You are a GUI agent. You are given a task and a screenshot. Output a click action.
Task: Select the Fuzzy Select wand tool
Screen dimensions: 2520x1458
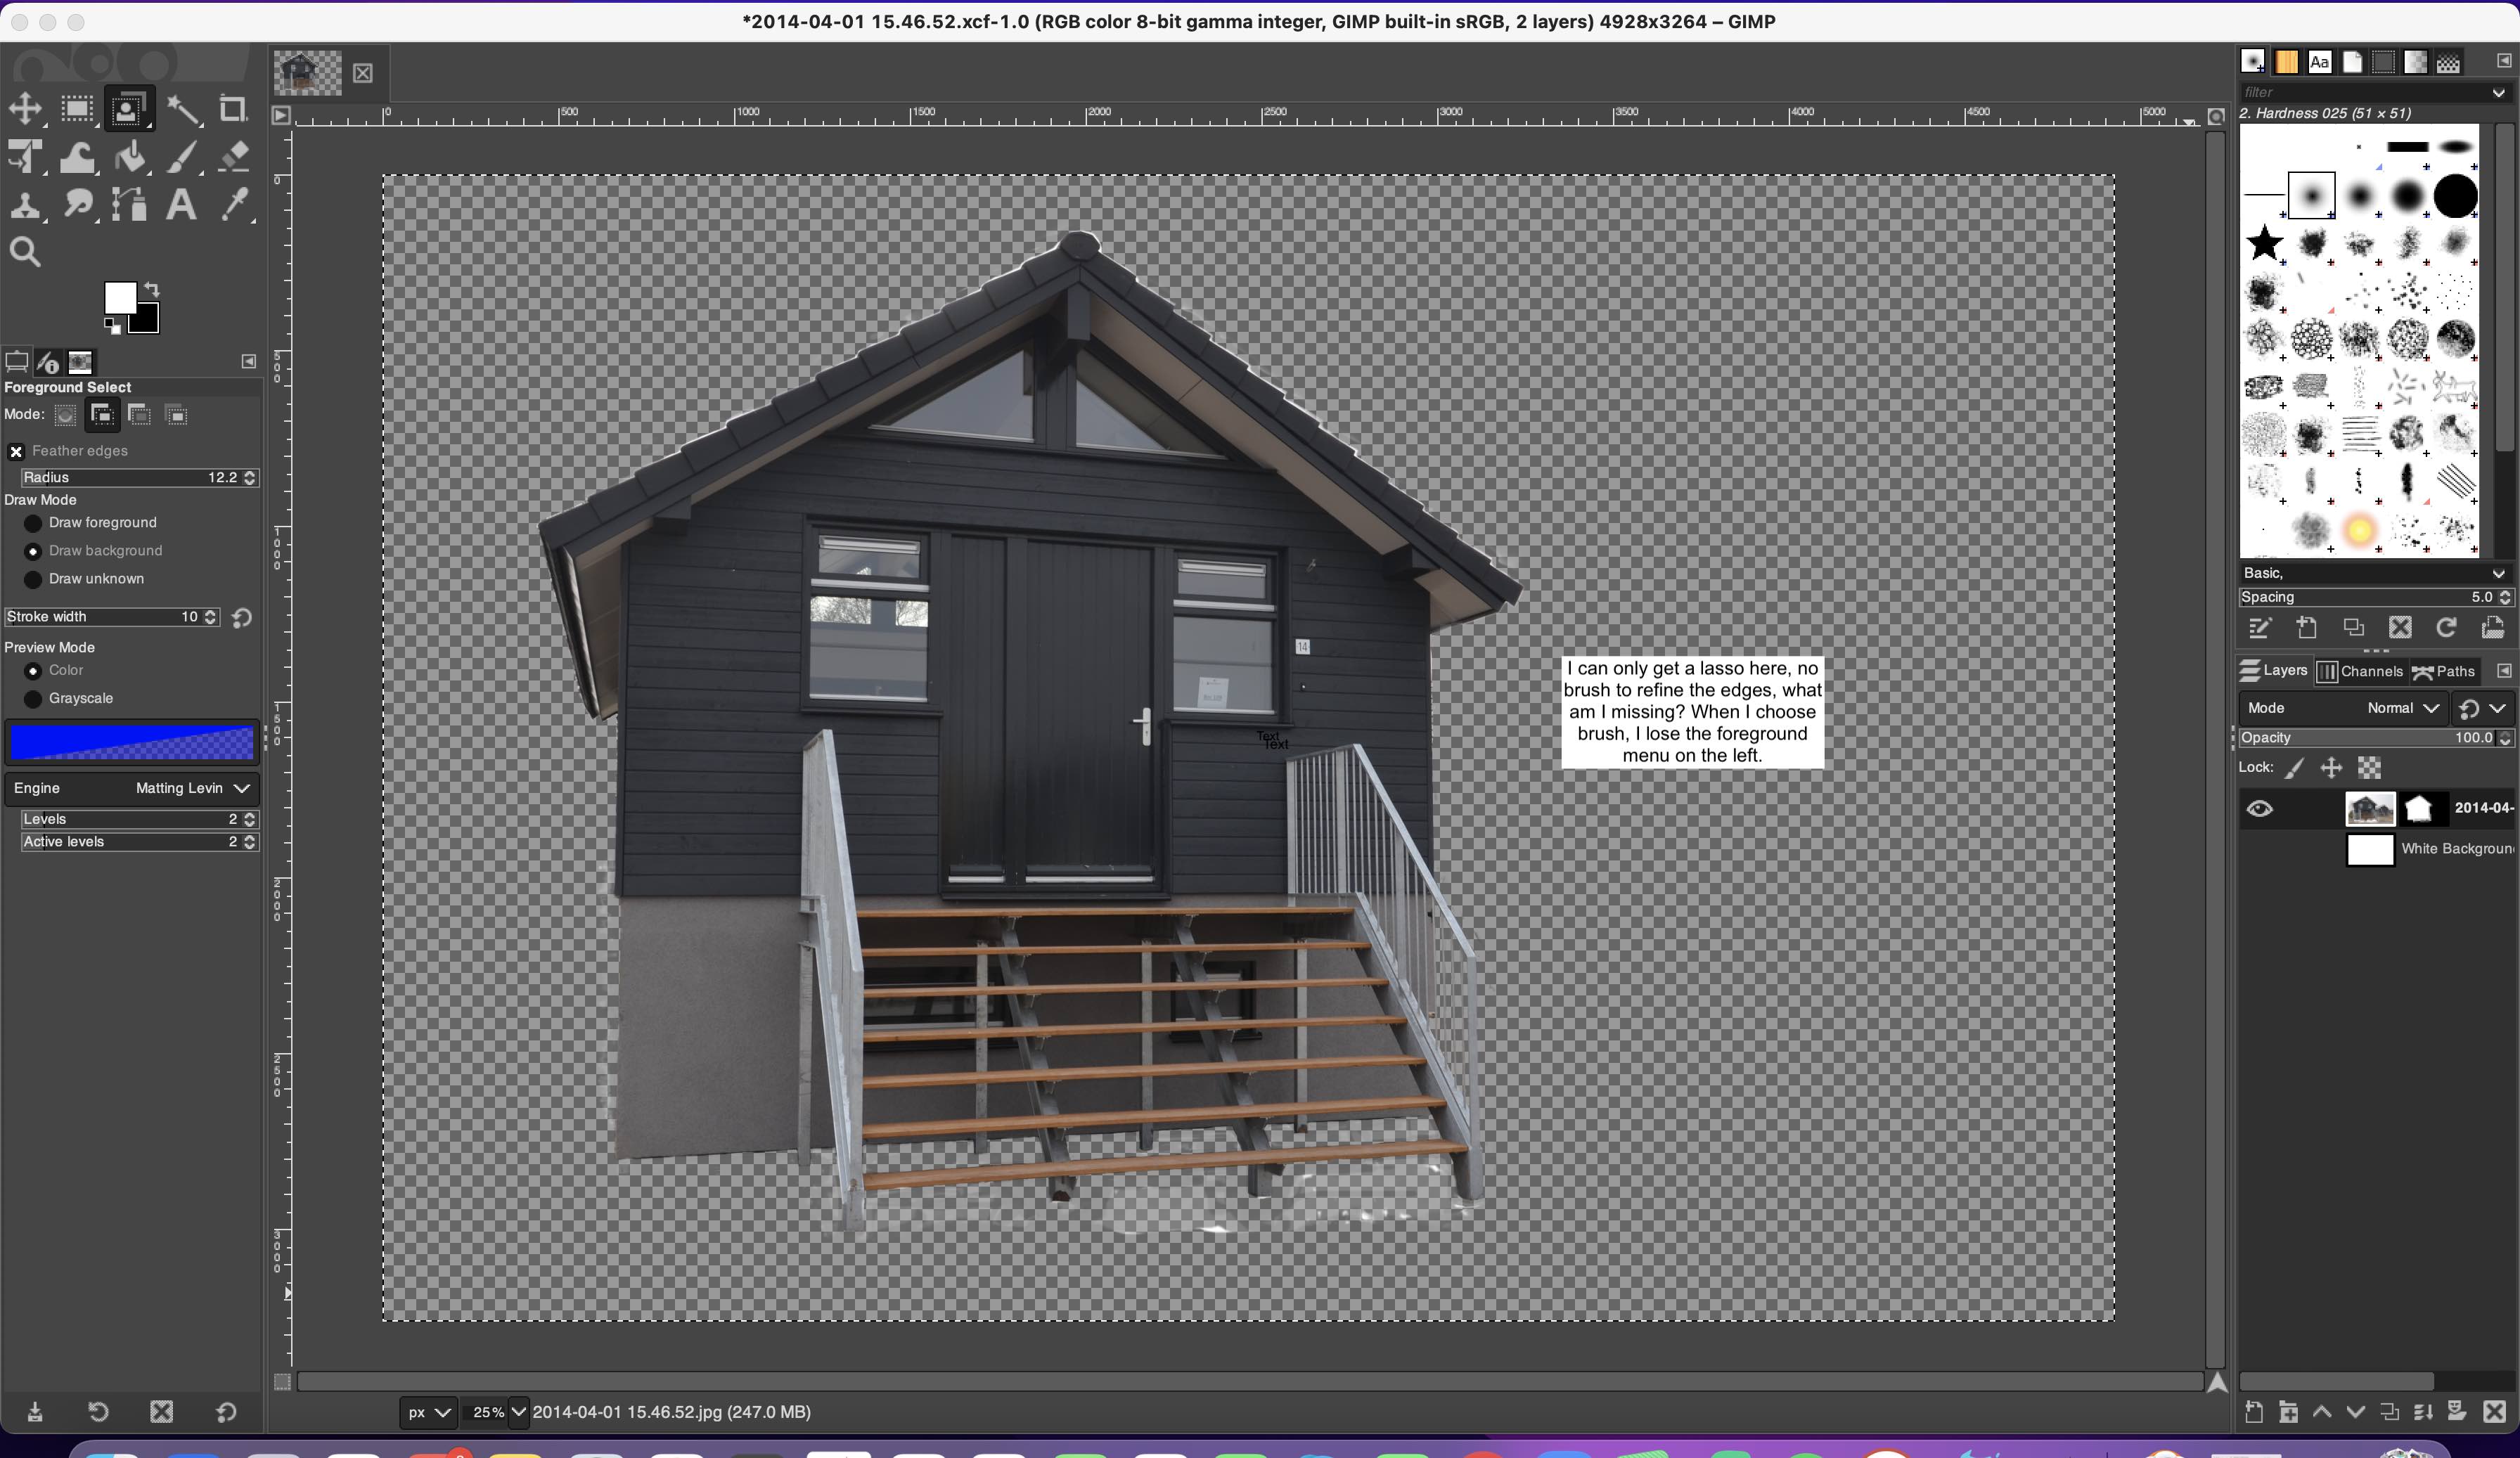pyautogui.click(x=182, y=109)
